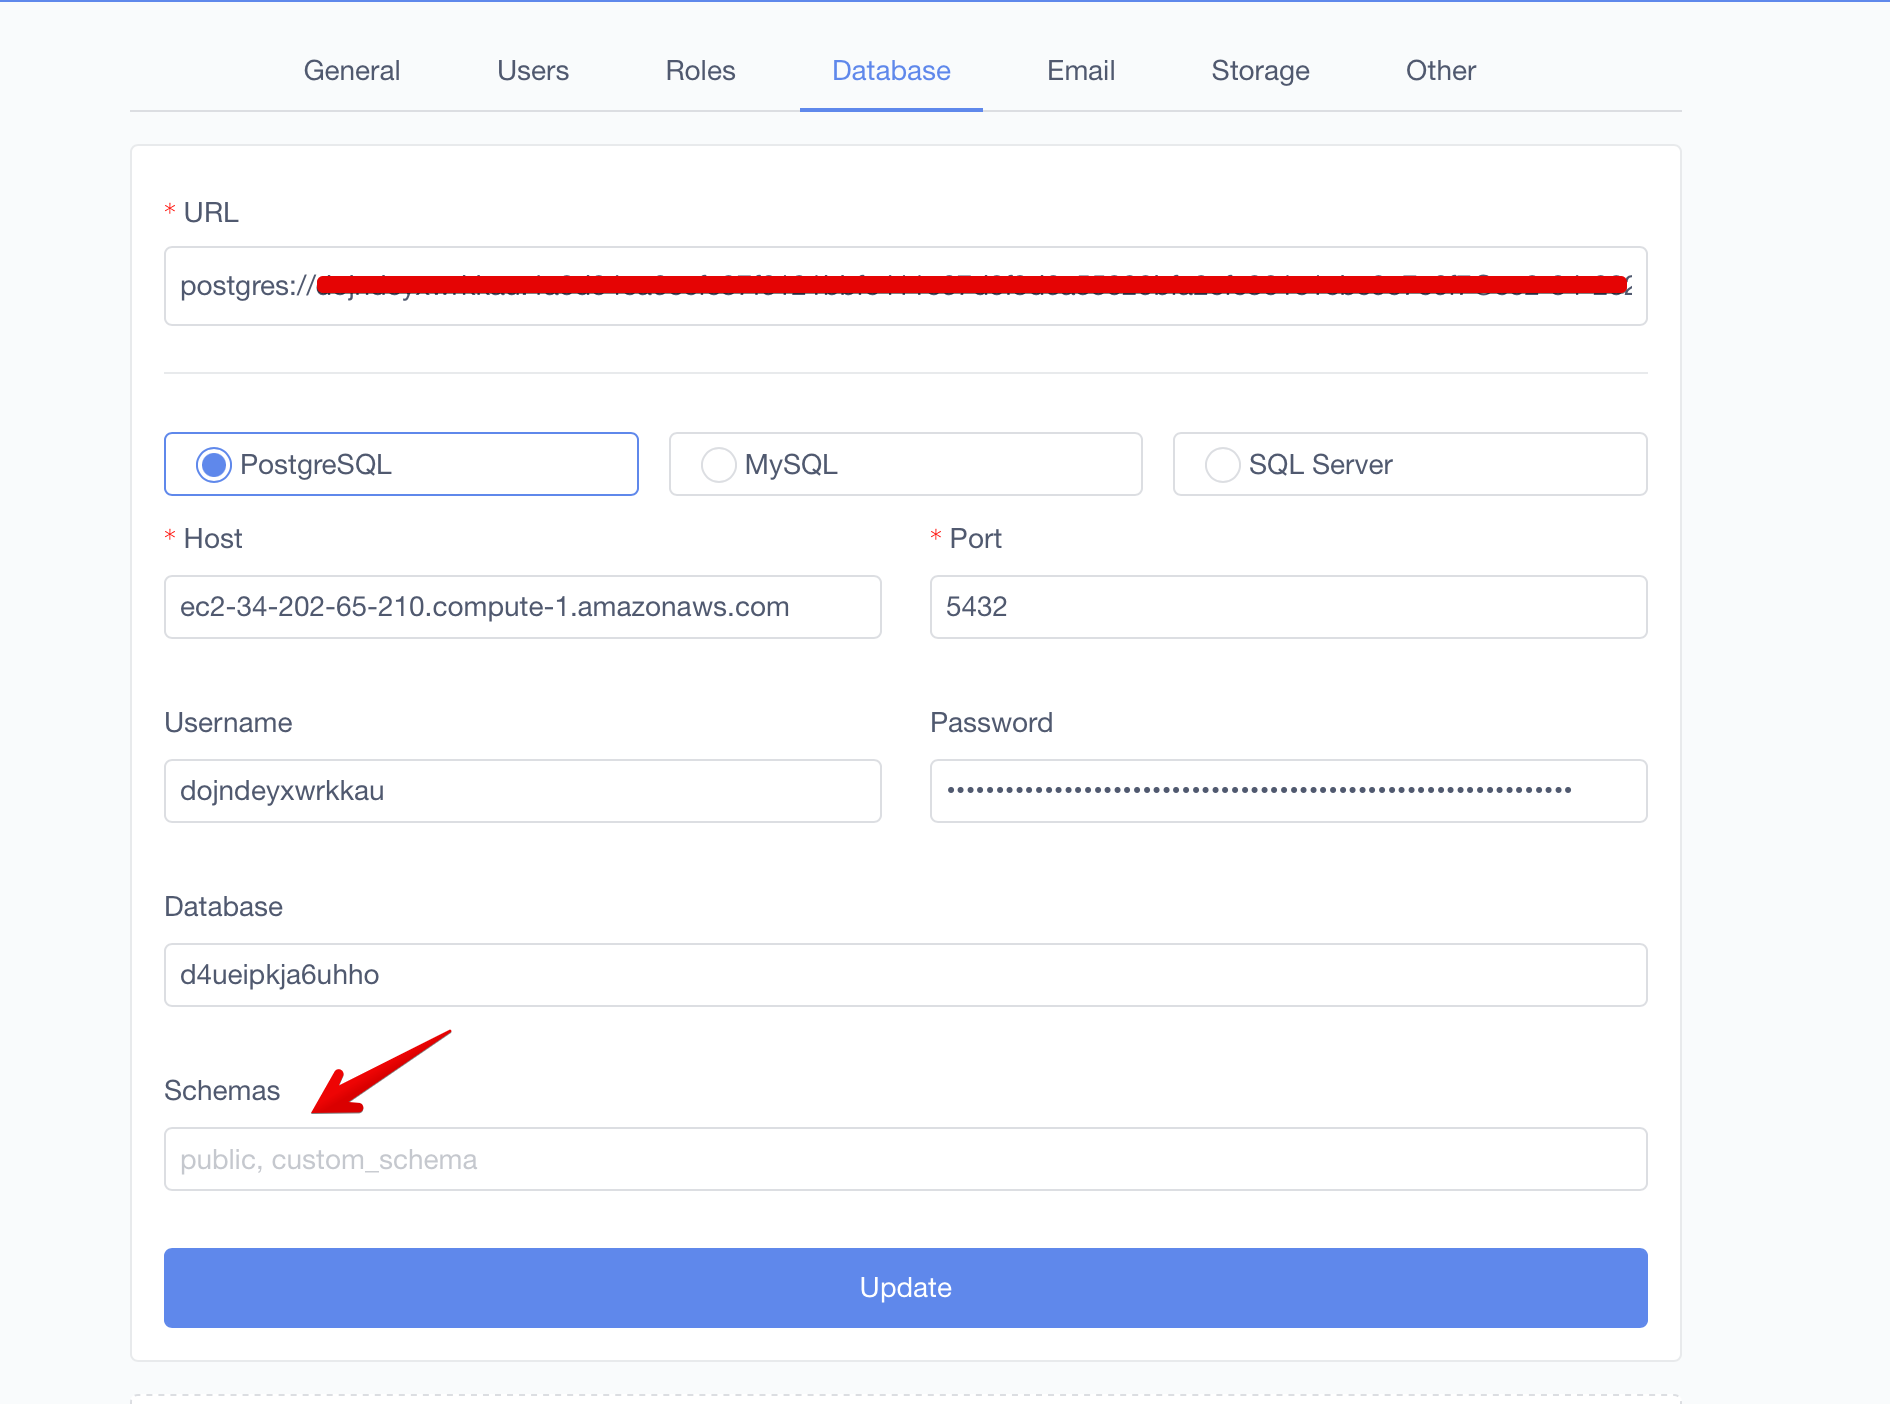
Task: Focus the Password input field
Action: [x=1288, y=791]
